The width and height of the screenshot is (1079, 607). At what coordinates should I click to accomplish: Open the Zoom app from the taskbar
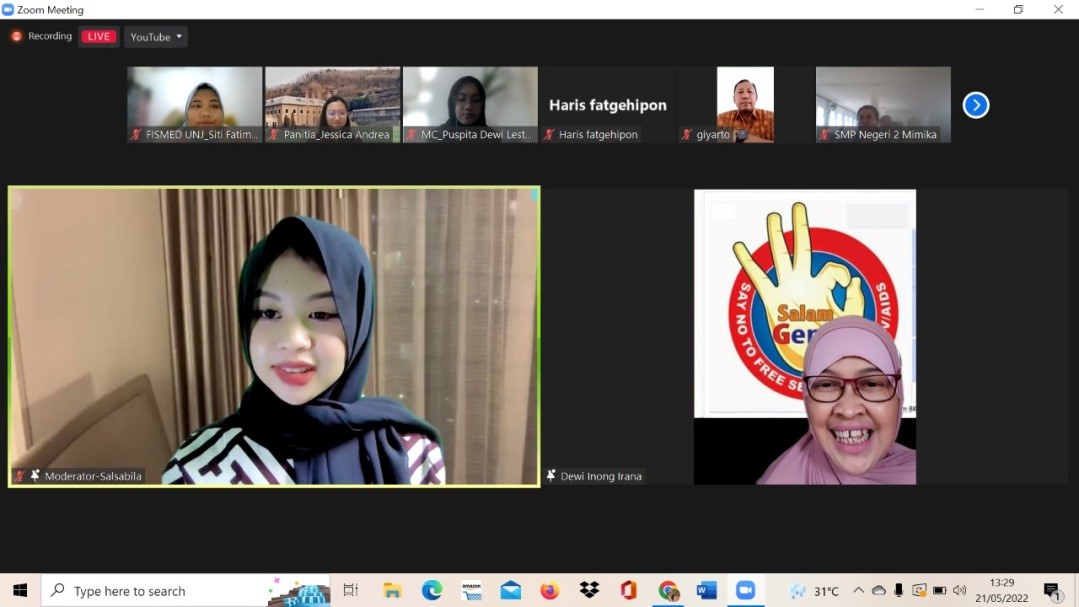point(746,590)
